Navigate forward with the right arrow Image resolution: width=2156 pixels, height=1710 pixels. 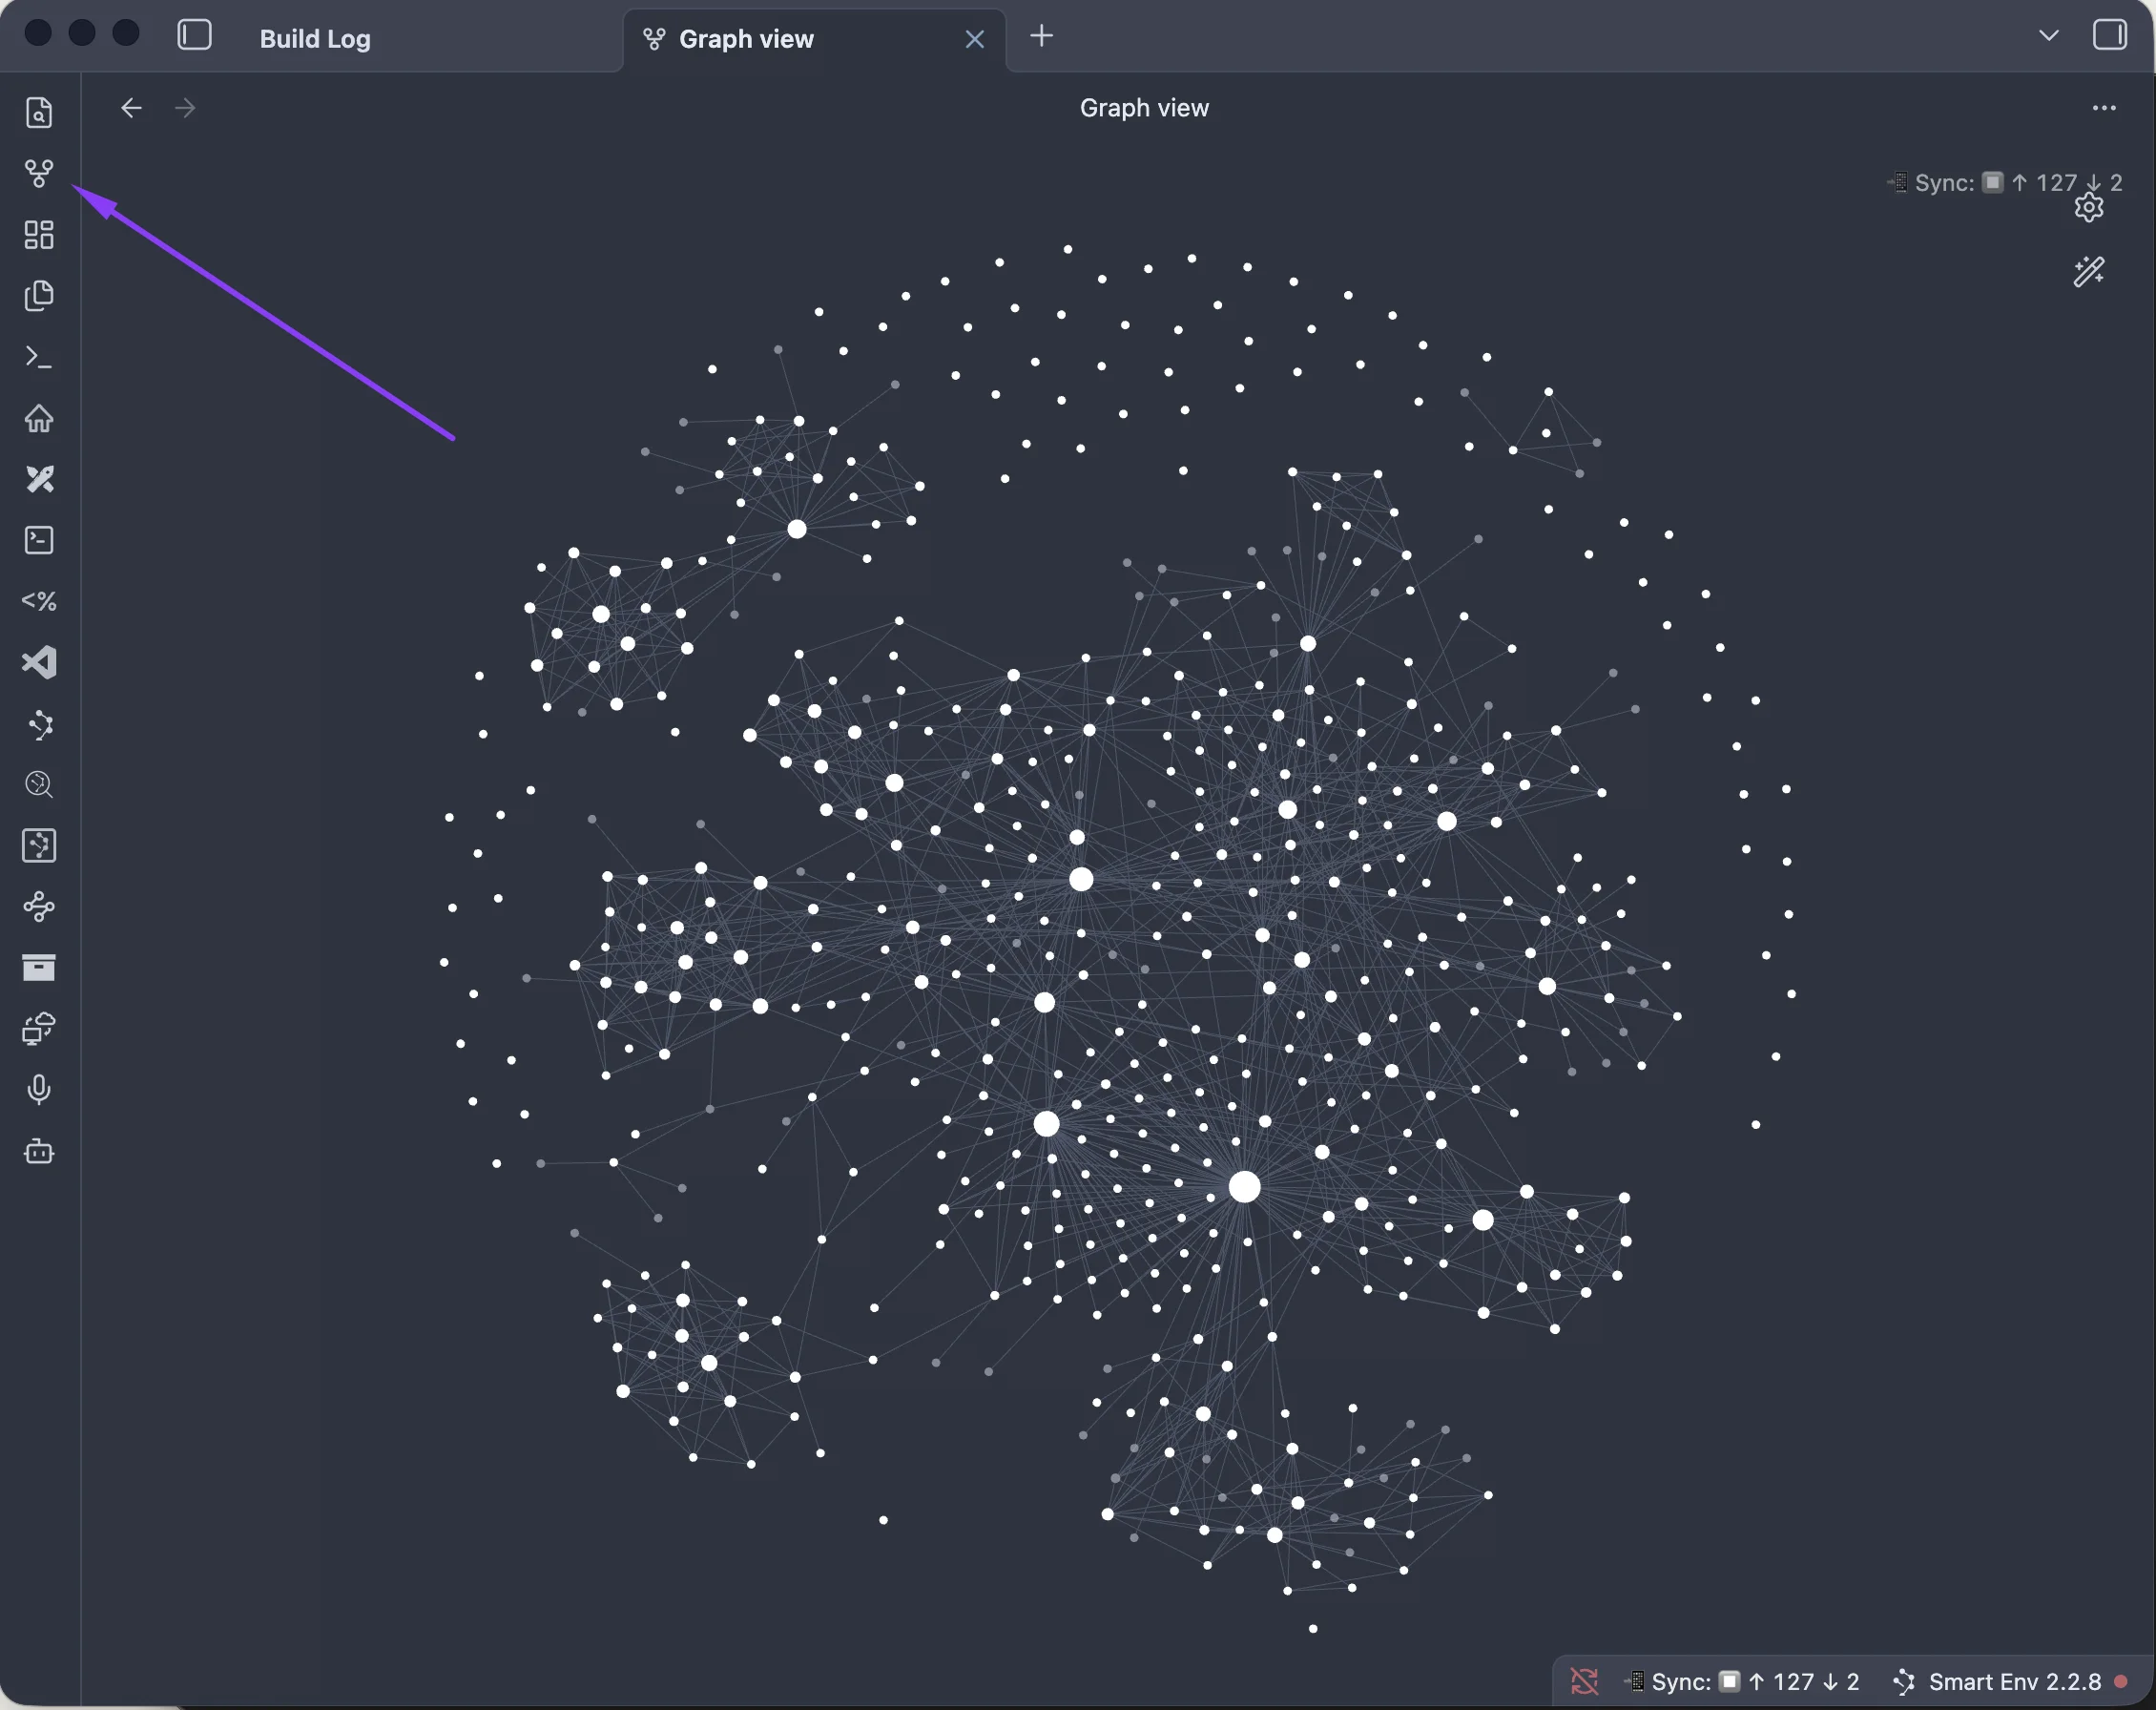point(185,107)
